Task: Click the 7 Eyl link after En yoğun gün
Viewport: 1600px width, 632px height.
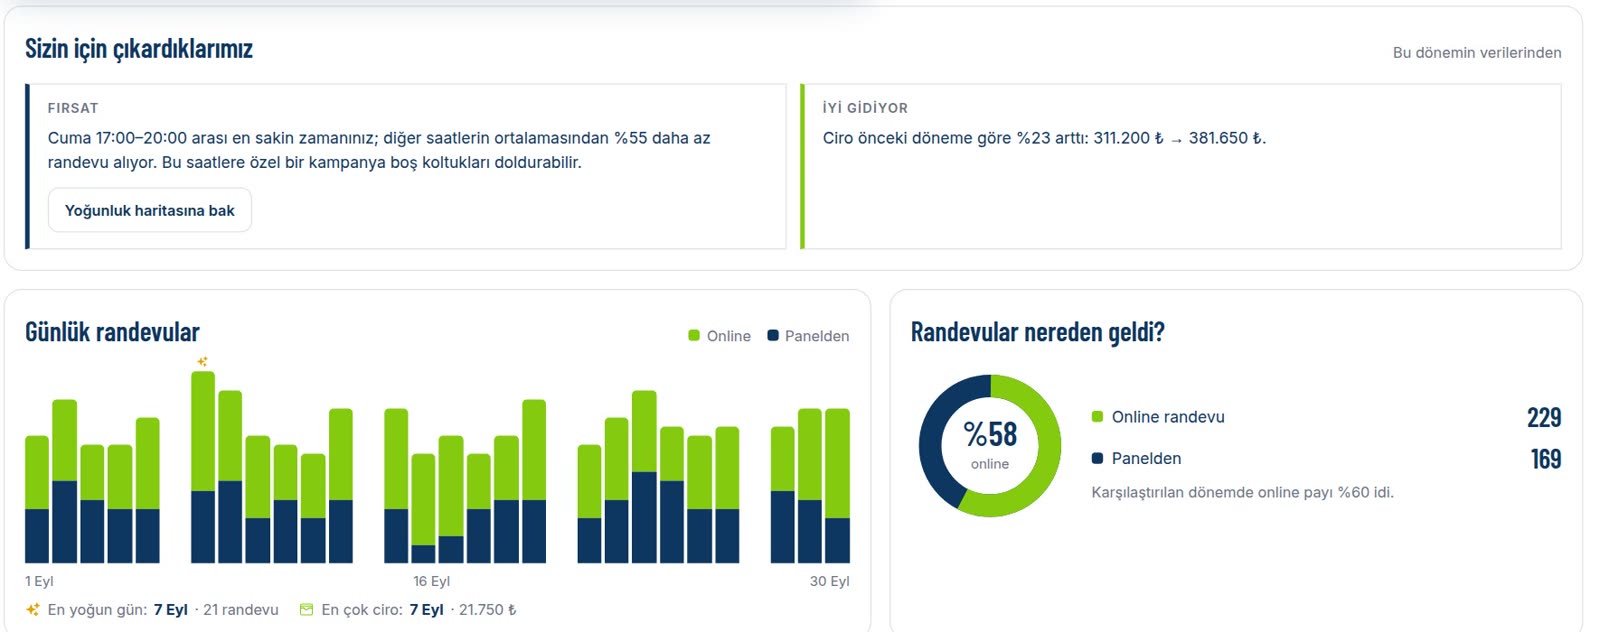Action: [x=171, y=609]
